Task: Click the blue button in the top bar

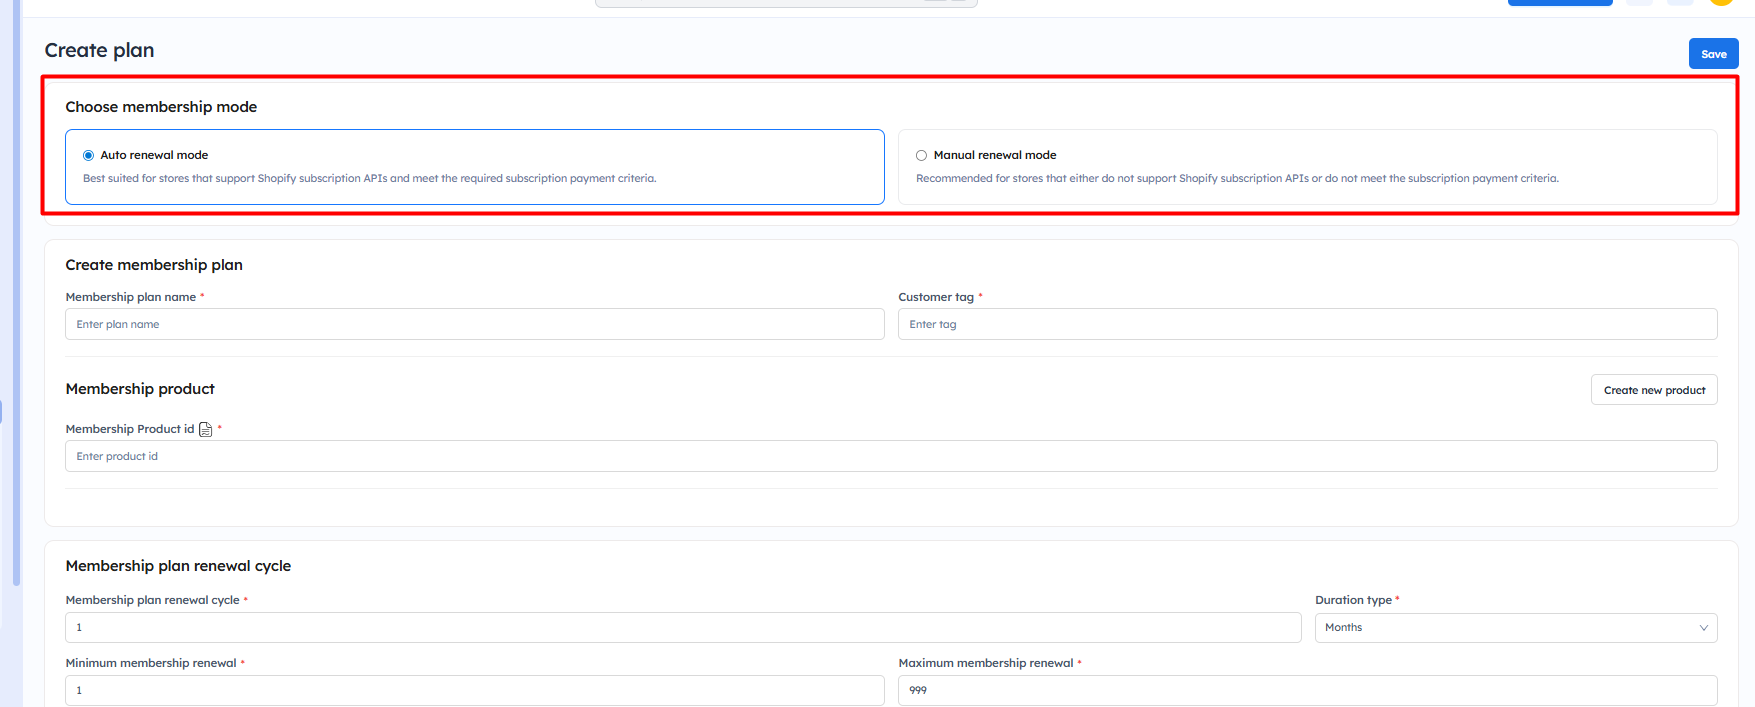Action: (1559, 2)
